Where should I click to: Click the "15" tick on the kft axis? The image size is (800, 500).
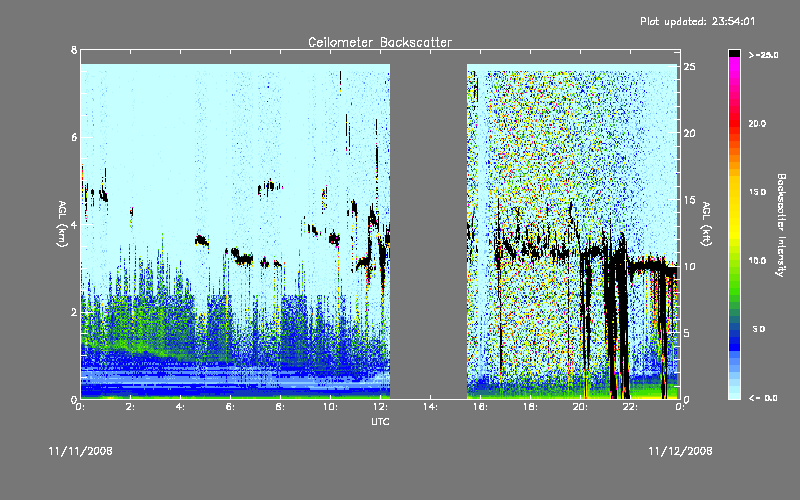[x=690, y=200]
